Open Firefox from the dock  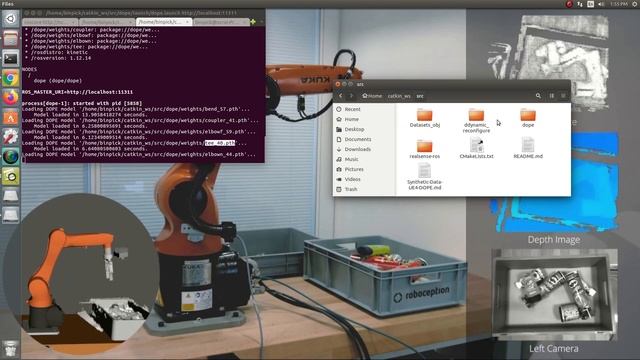click(x=11, y=98)
